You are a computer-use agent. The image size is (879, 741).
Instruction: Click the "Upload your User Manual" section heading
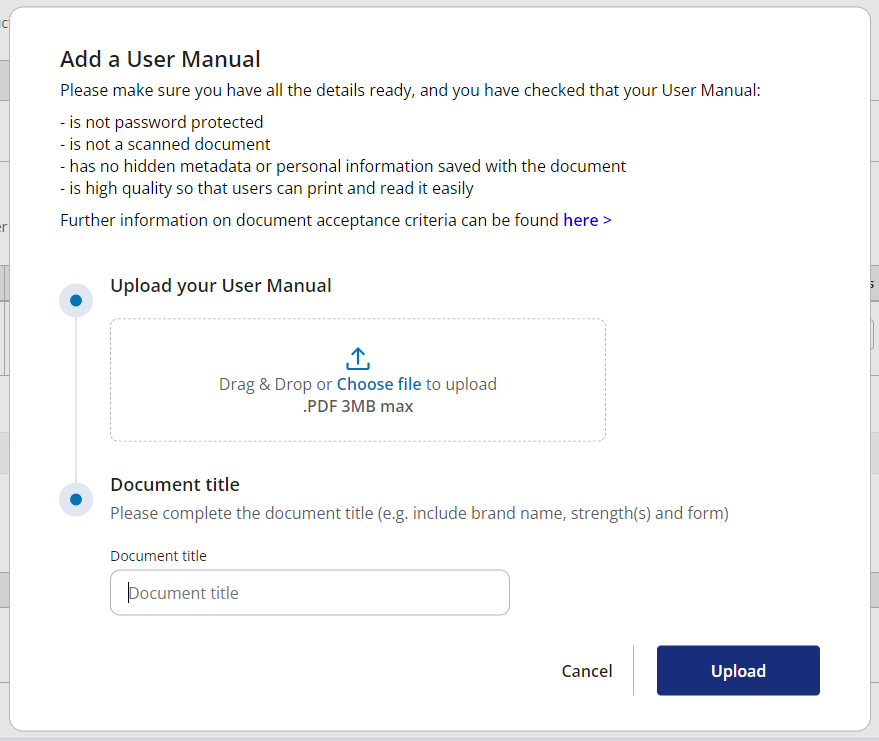tap(220, 285)
